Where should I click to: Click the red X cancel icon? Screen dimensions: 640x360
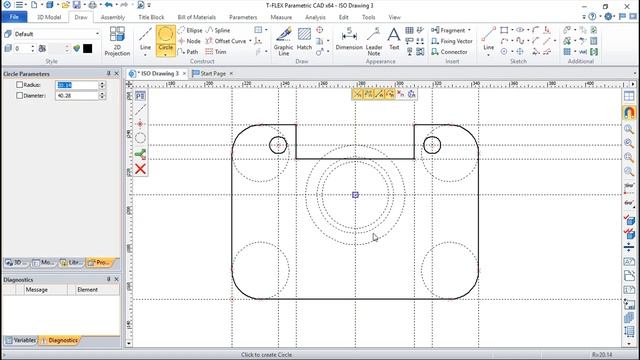[x=140, y=169]
